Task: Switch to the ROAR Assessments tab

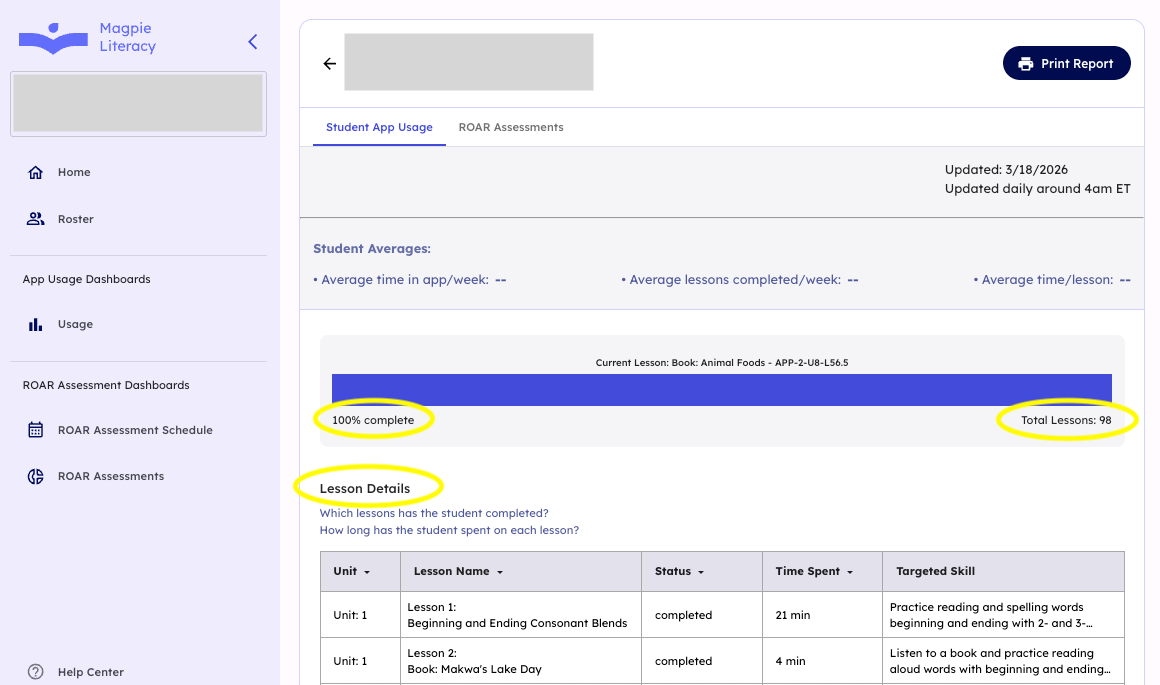Action: 511,127
